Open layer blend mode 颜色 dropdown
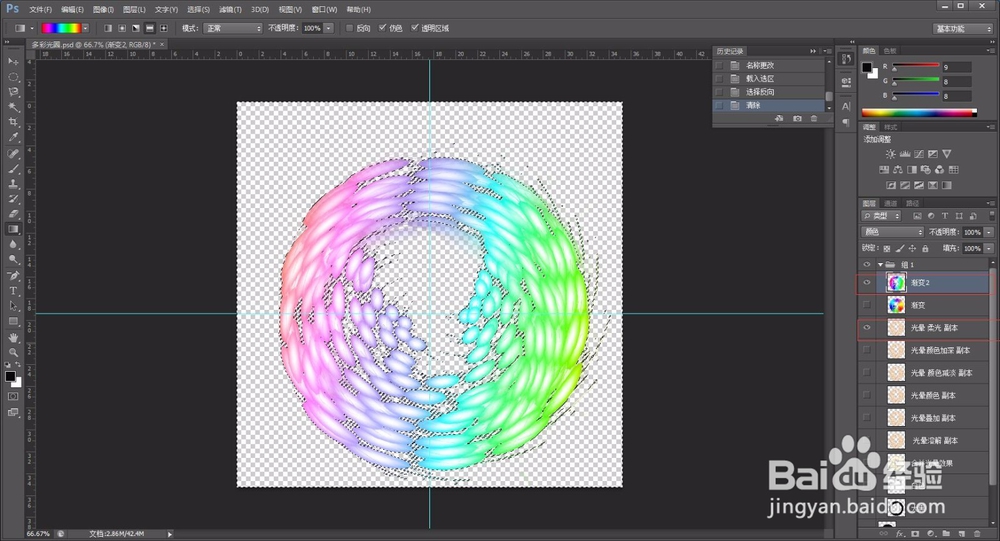 (x=892, y=232)
